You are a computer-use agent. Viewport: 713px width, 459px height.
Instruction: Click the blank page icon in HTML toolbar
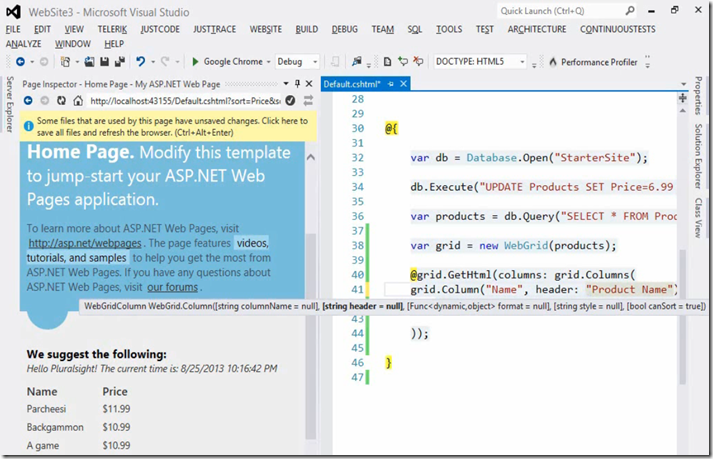[387, 61]
